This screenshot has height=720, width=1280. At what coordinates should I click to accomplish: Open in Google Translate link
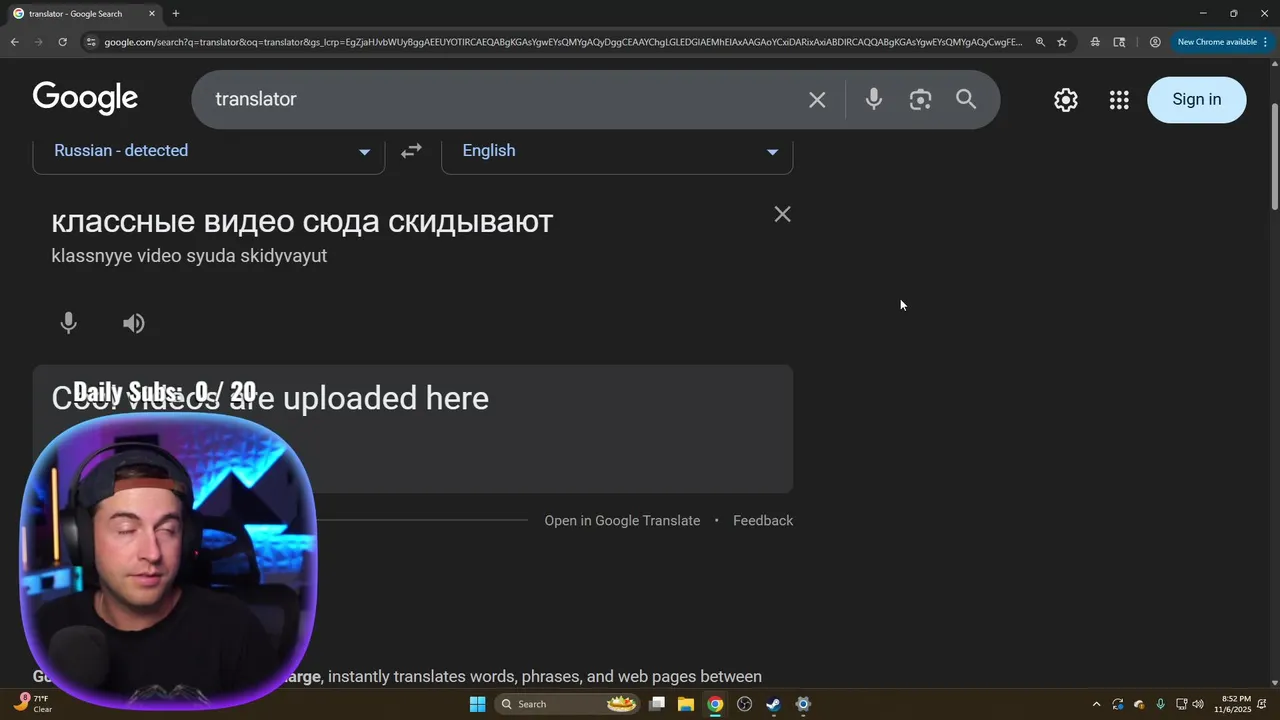pos(622,521)
